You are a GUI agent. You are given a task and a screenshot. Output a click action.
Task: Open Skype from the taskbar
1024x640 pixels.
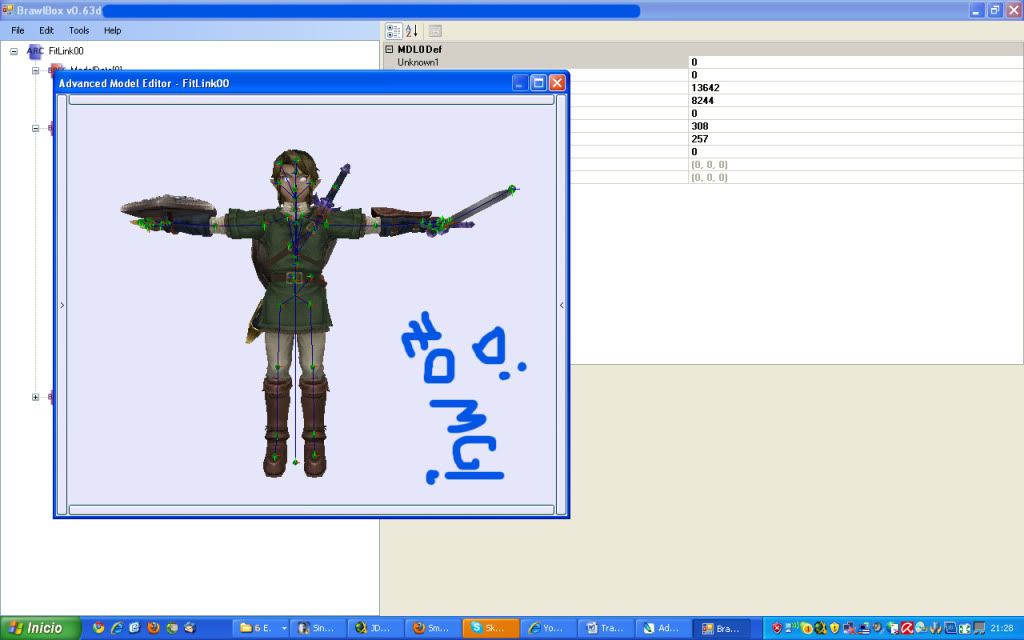[x=490, y=628]
